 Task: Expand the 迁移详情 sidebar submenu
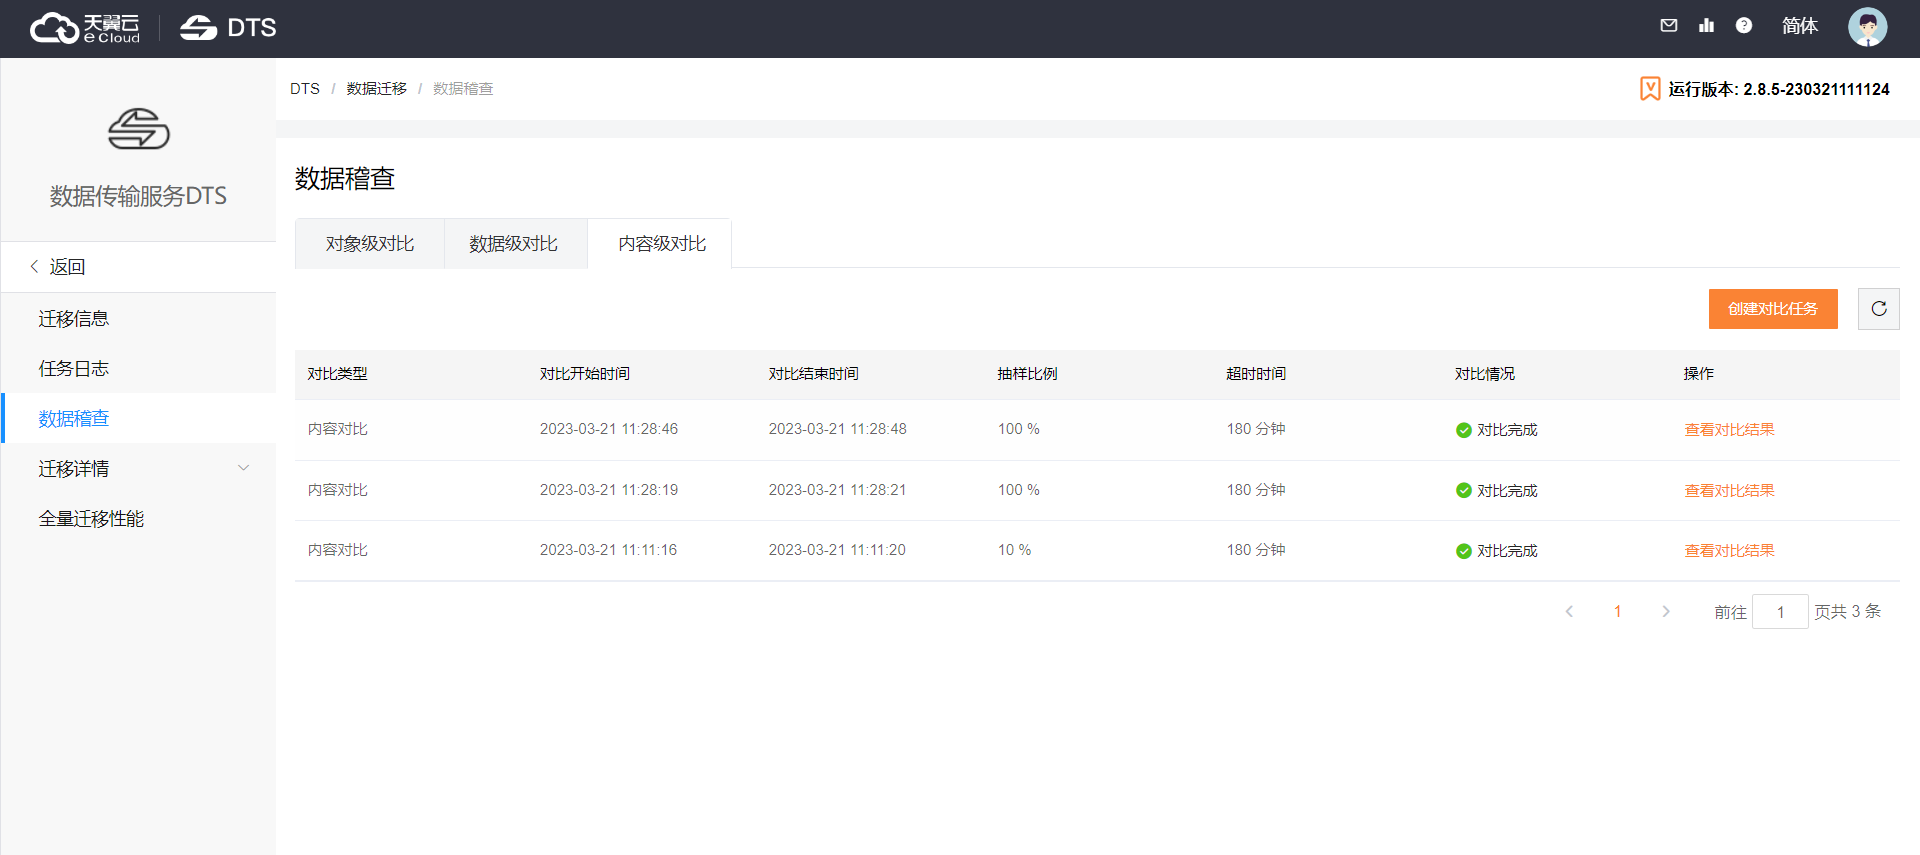point(243,468)
